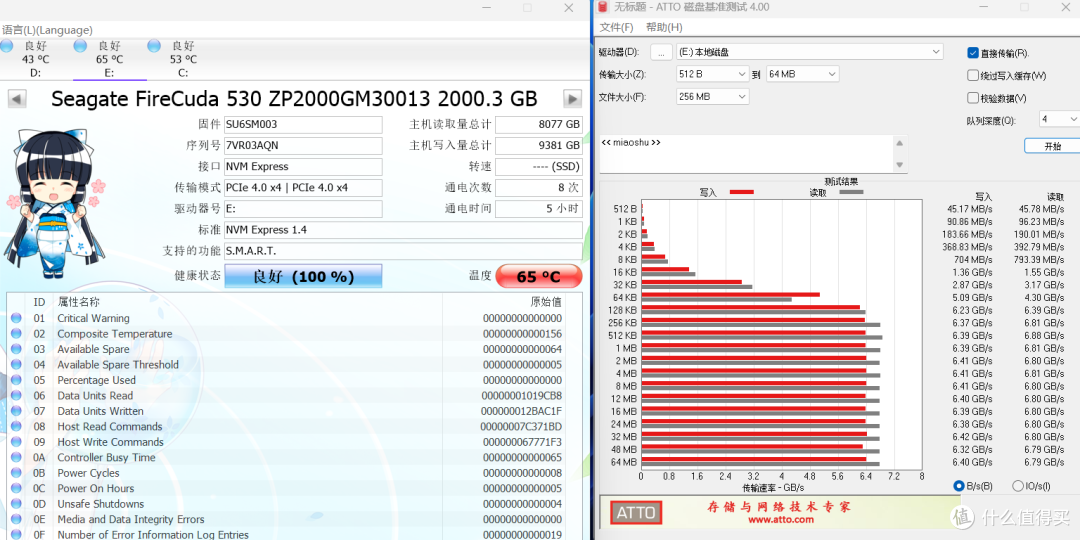Click the 原始值 raw value column header
This screenshot has width=1080, height=540.
(x=546, y=302)
